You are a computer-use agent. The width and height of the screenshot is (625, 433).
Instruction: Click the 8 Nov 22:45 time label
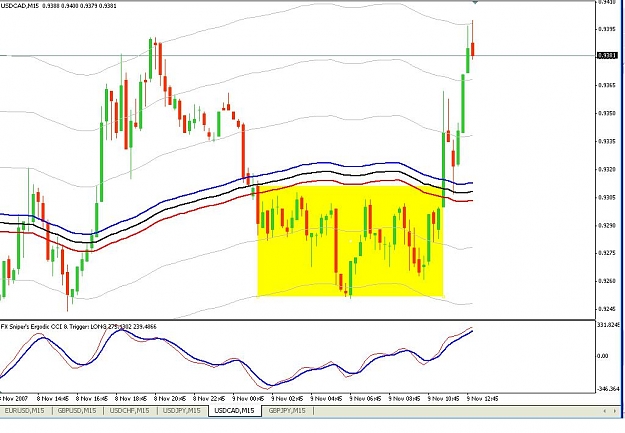(209, 398)
